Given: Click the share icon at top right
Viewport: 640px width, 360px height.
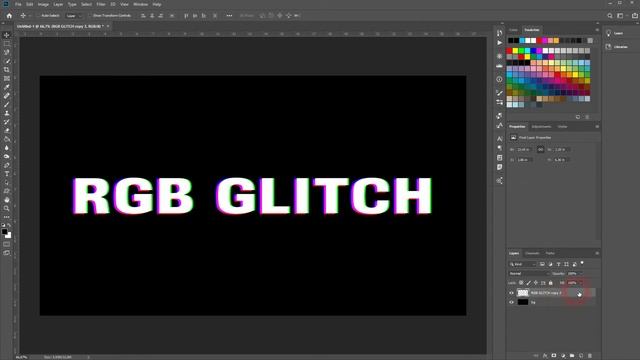Looking at the screenshot, I should pos(635,16).
